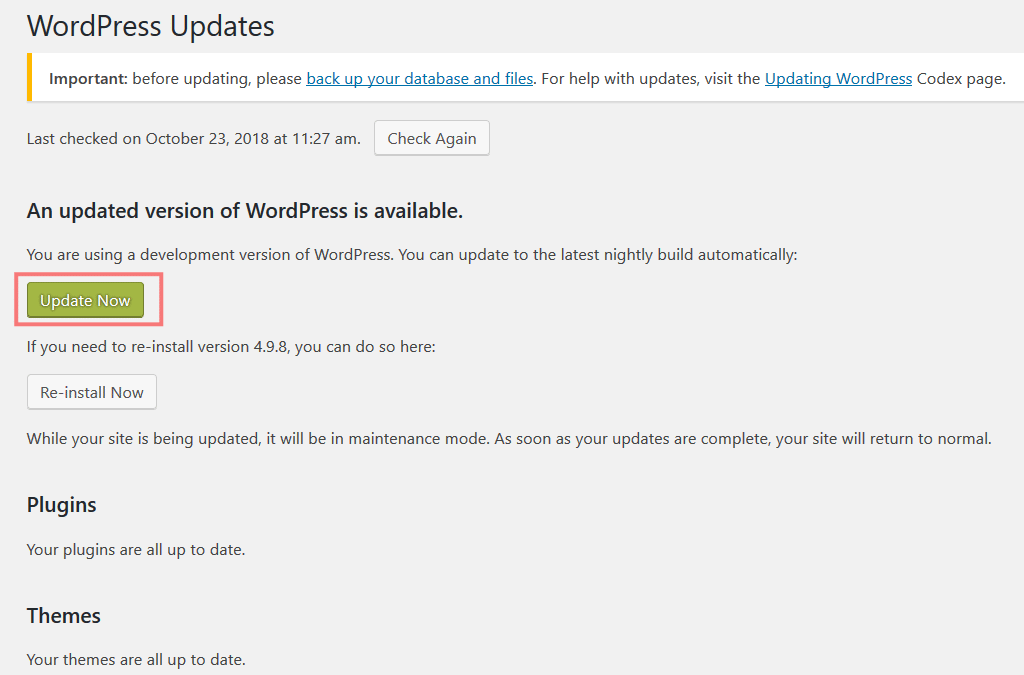Click the bold Important label in notice
The height and width of the screenshot is (675, 1024).
88,78
